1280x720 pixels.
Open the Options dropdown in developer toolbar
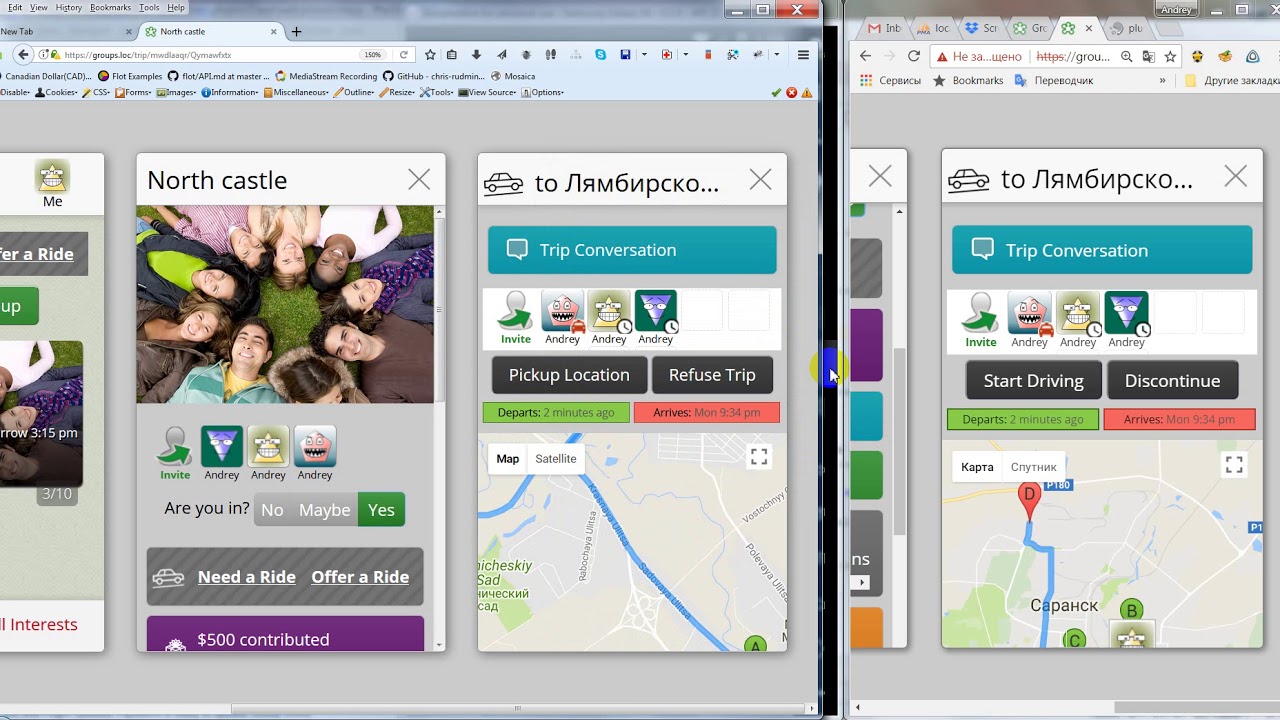pyautogui.click(x=543, y=92)
